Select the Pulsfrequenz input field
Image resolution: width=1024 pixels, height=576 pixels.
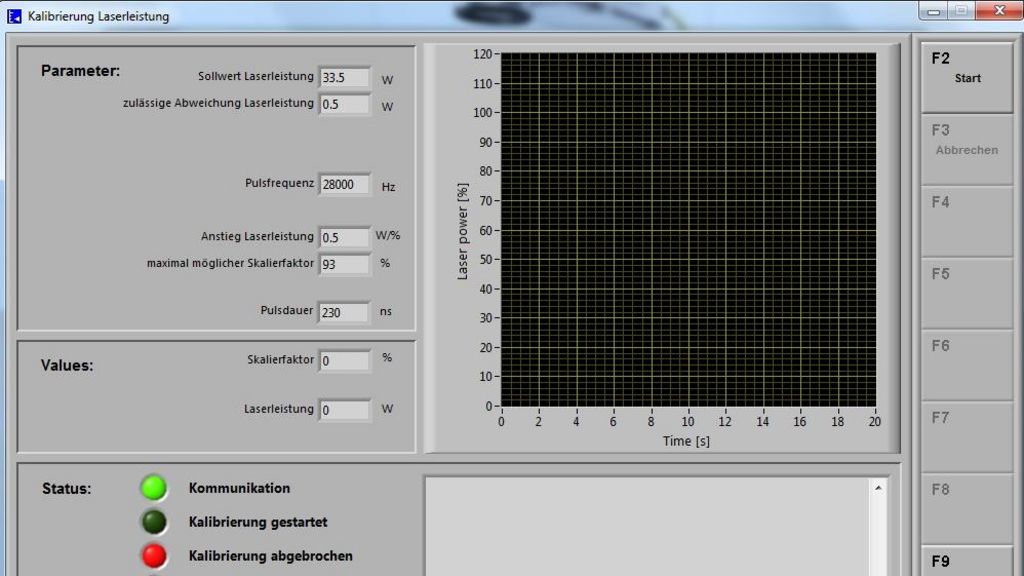[345, 185]
